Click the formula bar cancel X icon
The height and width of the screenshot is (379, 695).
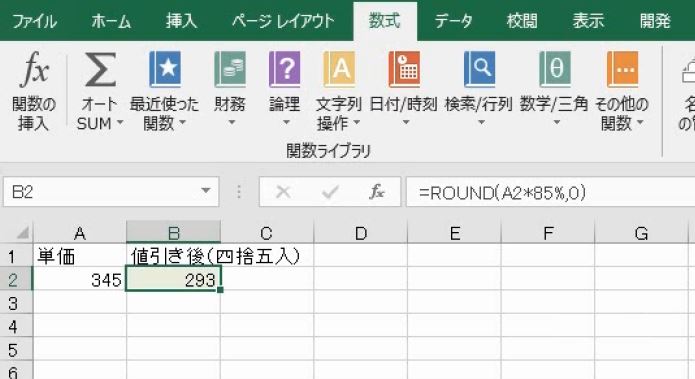(283, 192)
